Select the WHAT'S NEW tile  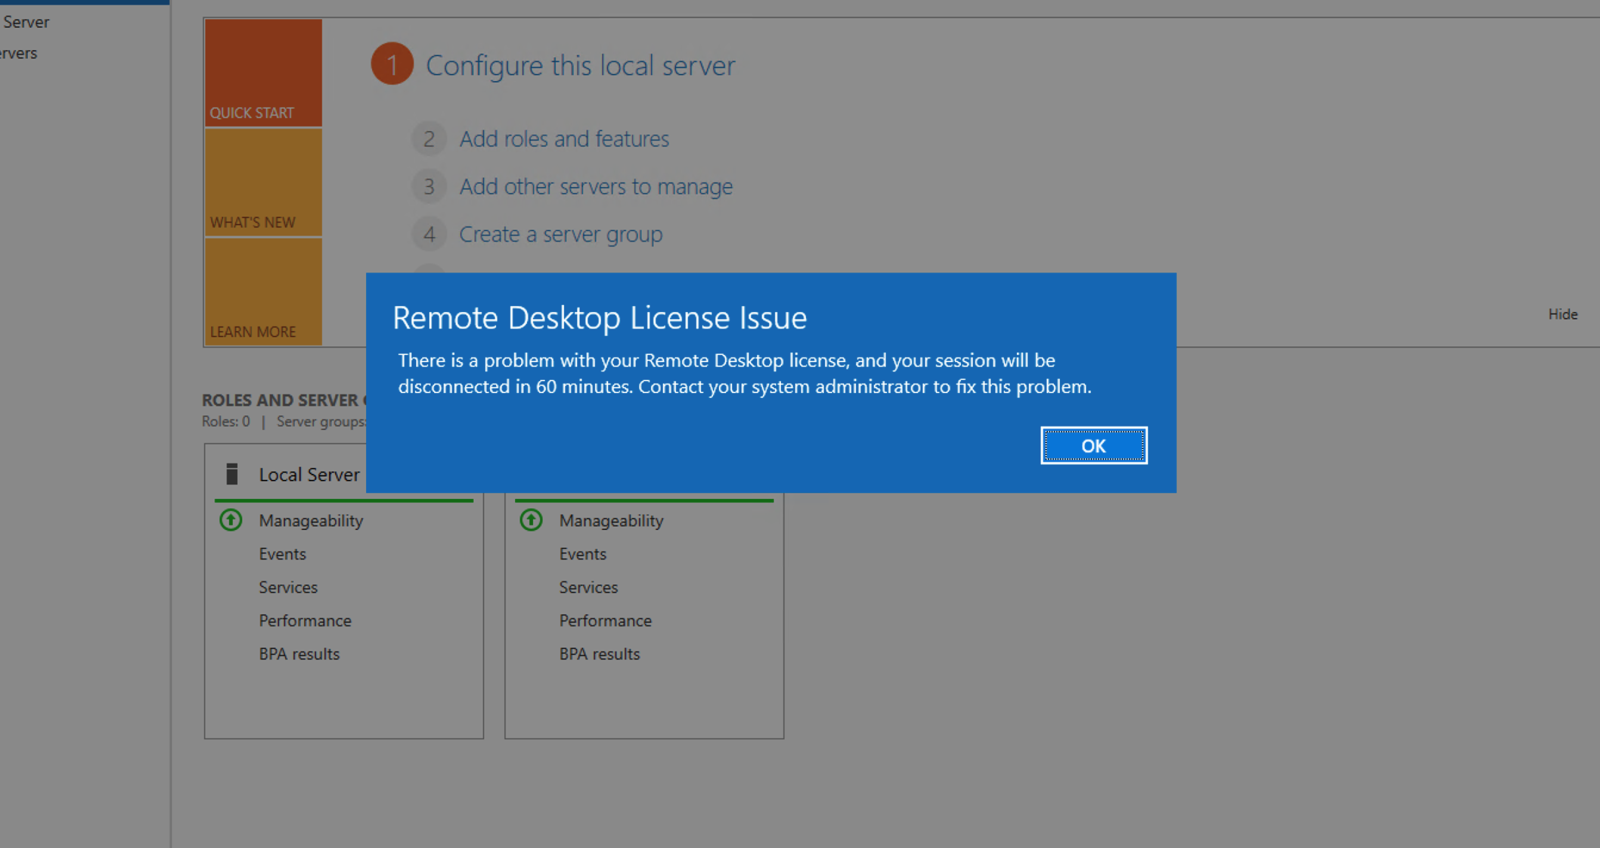pyautogui.click(x=264, y=182)
